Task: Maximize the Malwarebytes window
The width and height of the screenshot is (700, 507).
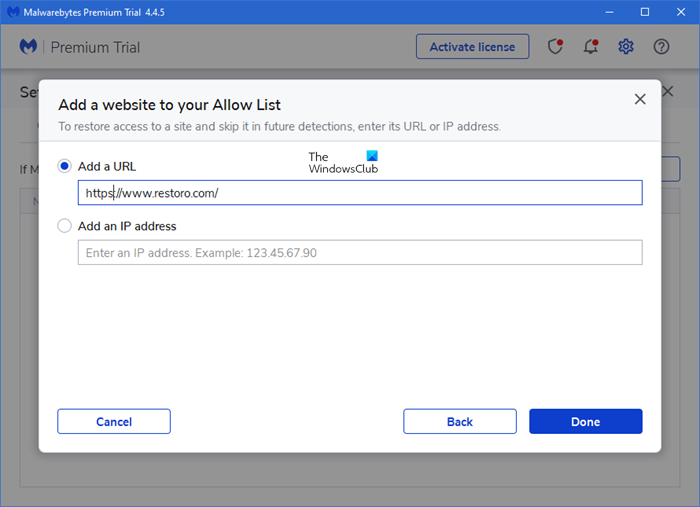Action: point(645,13)
